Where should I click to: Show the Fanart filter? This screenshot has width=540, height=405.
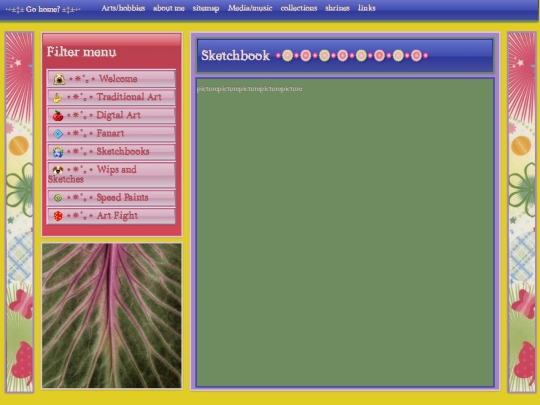pyautogui.click(x=111, y=133)
